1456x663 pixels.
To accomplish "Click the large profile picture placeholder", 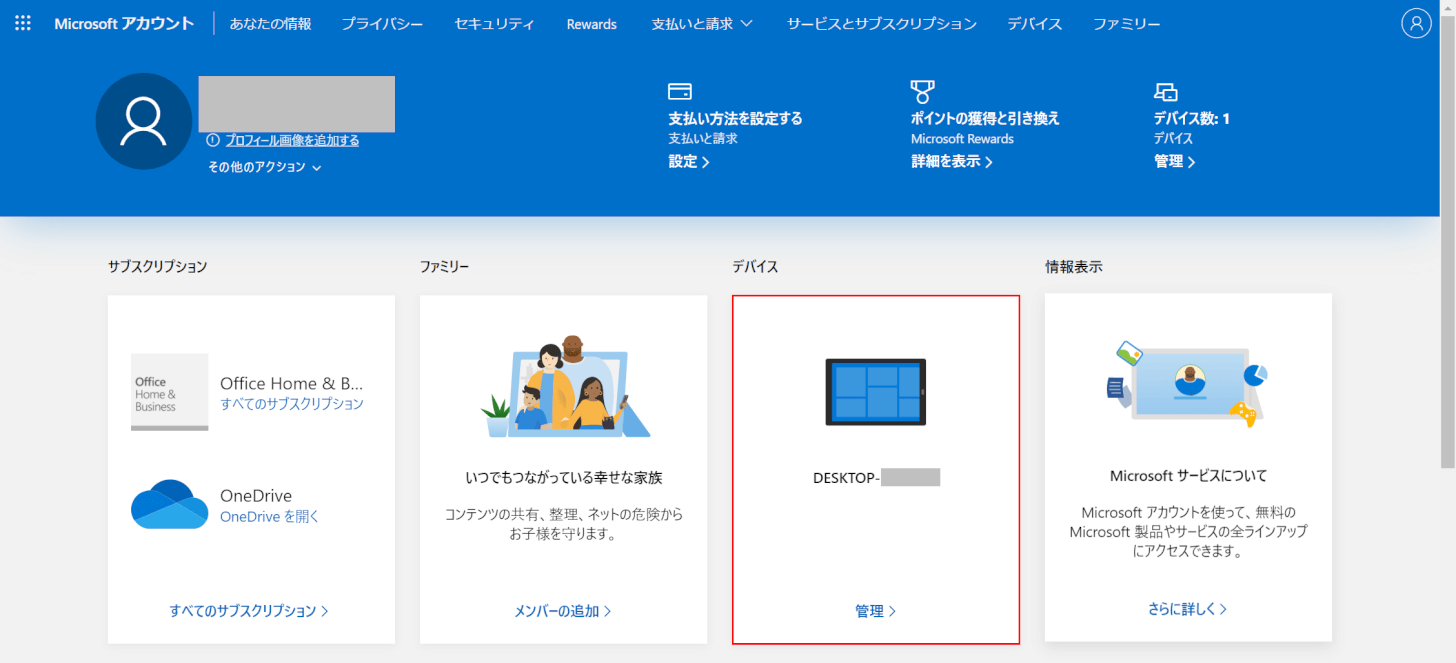I will point(143,121).
